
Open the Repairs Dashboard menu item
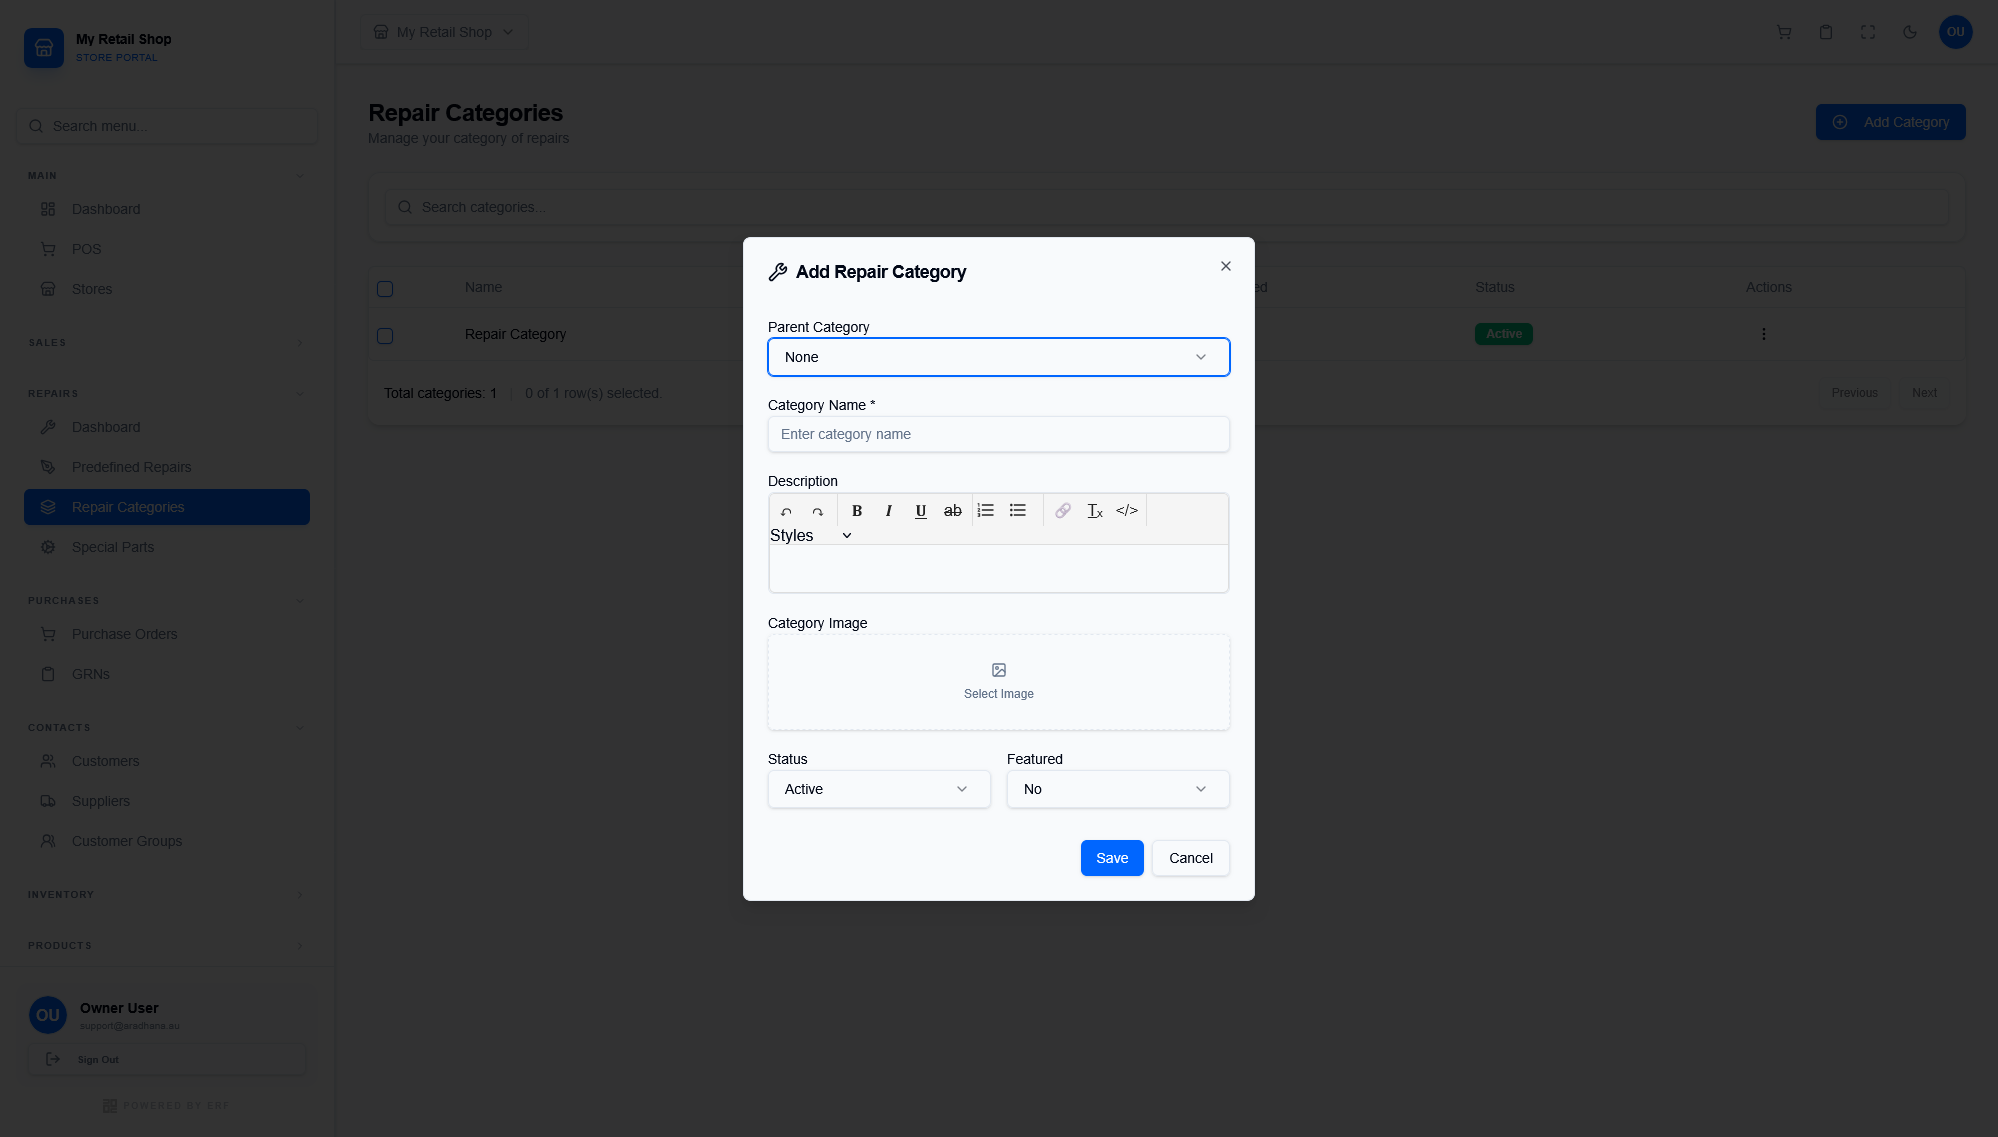tap(167, 427)
